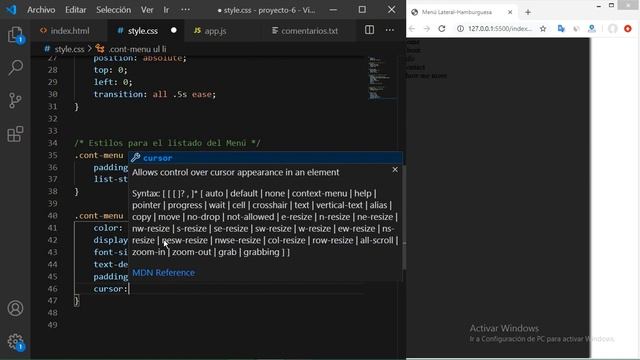Reload the browser page
Image resolution: width=640 pixels, height=360 pixels.
tap(442, 29)
